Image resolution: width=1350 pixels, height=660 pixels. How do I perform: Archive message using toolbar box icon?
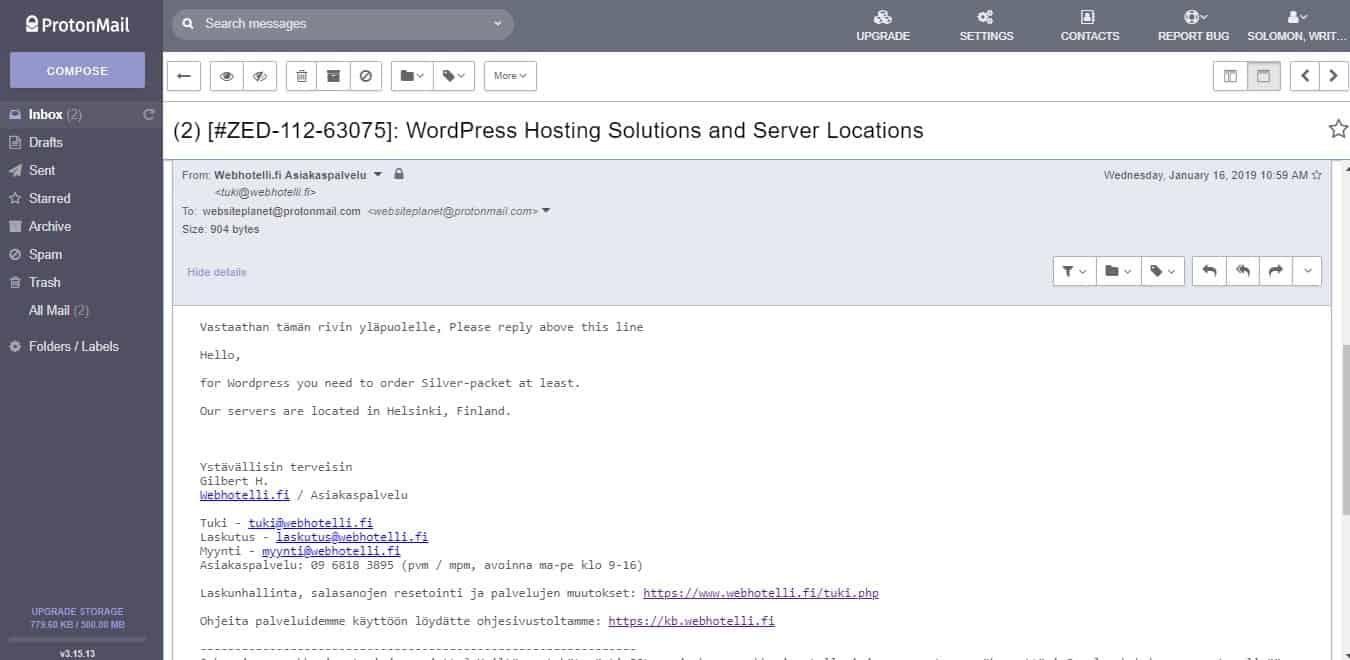click(x=334, y=76)
